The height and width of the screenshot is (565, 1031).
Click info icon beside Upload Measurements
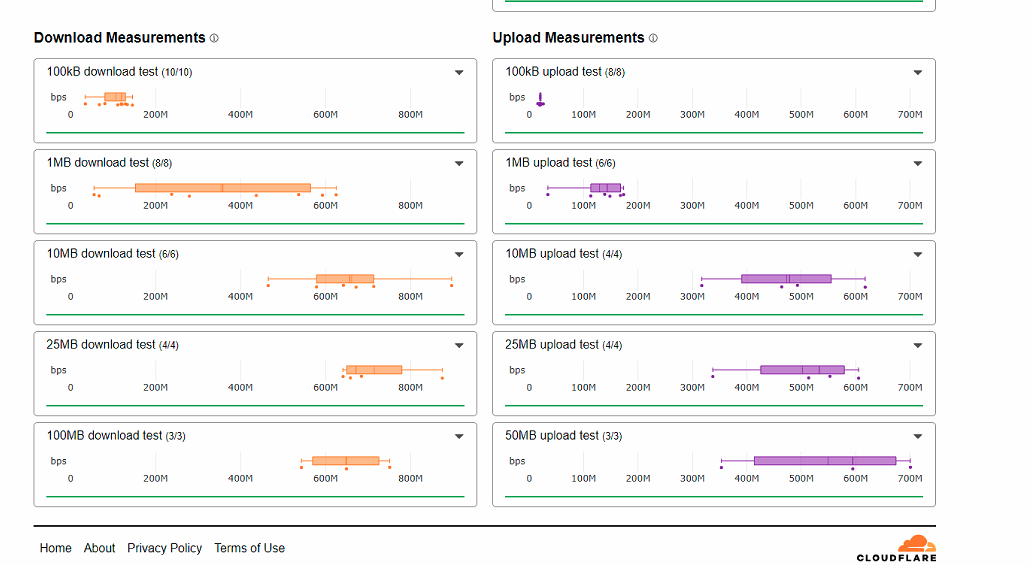(x=653, y=38)
